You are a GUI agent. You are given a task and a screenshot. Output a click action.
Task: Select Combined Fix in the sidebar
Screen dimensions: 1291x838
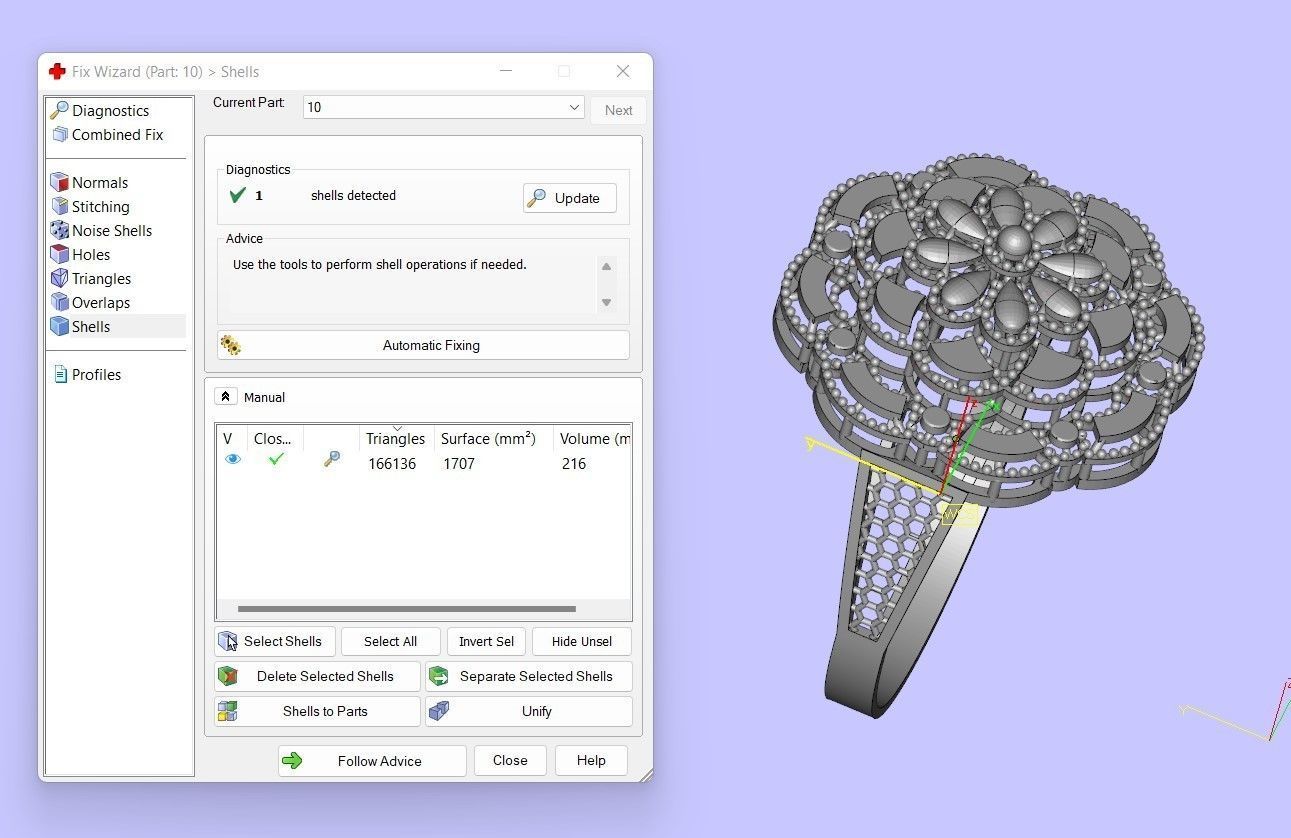117,135
